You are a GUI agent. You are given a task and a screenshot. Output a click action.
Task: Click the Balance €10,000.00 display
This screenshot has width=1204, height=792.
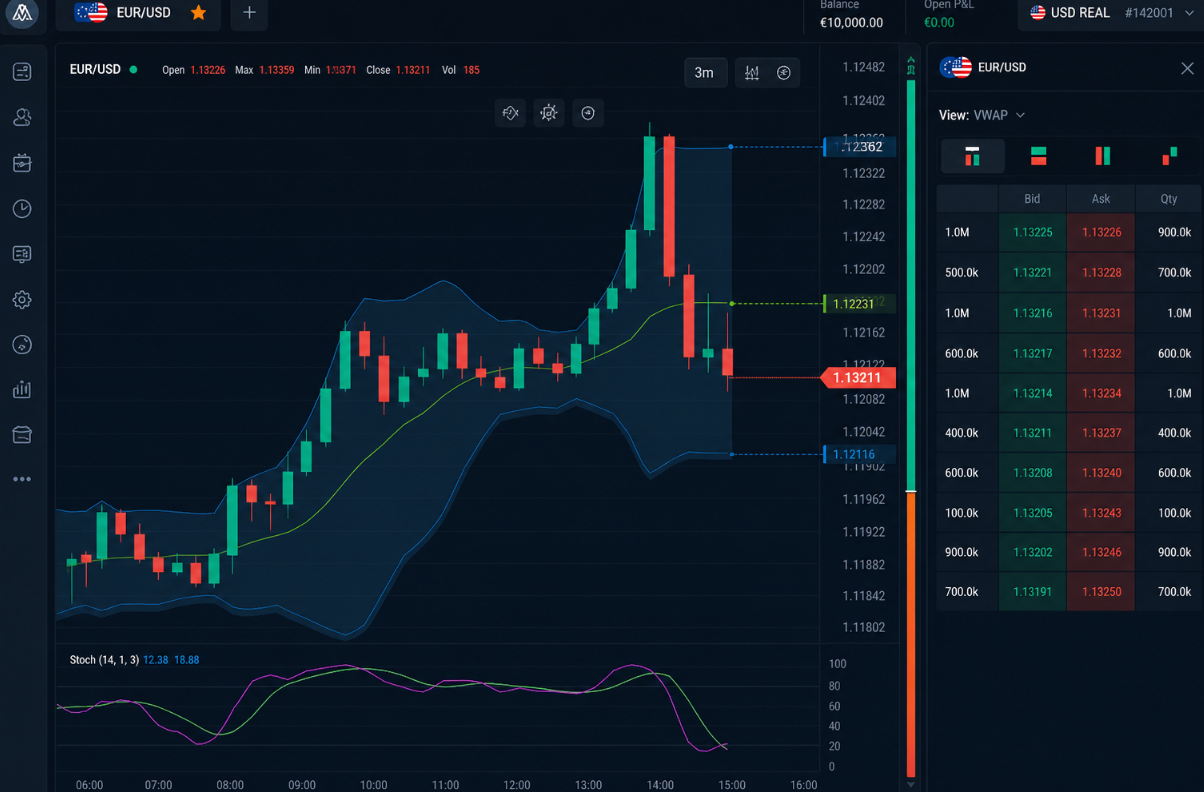click(x=851, y=14)
